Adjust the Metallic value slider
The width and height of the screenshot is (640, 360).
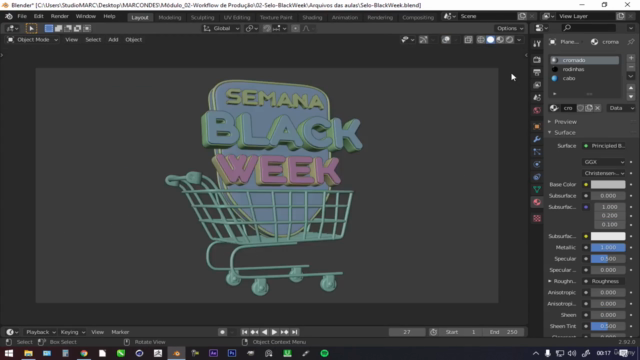tap(608, 247)
